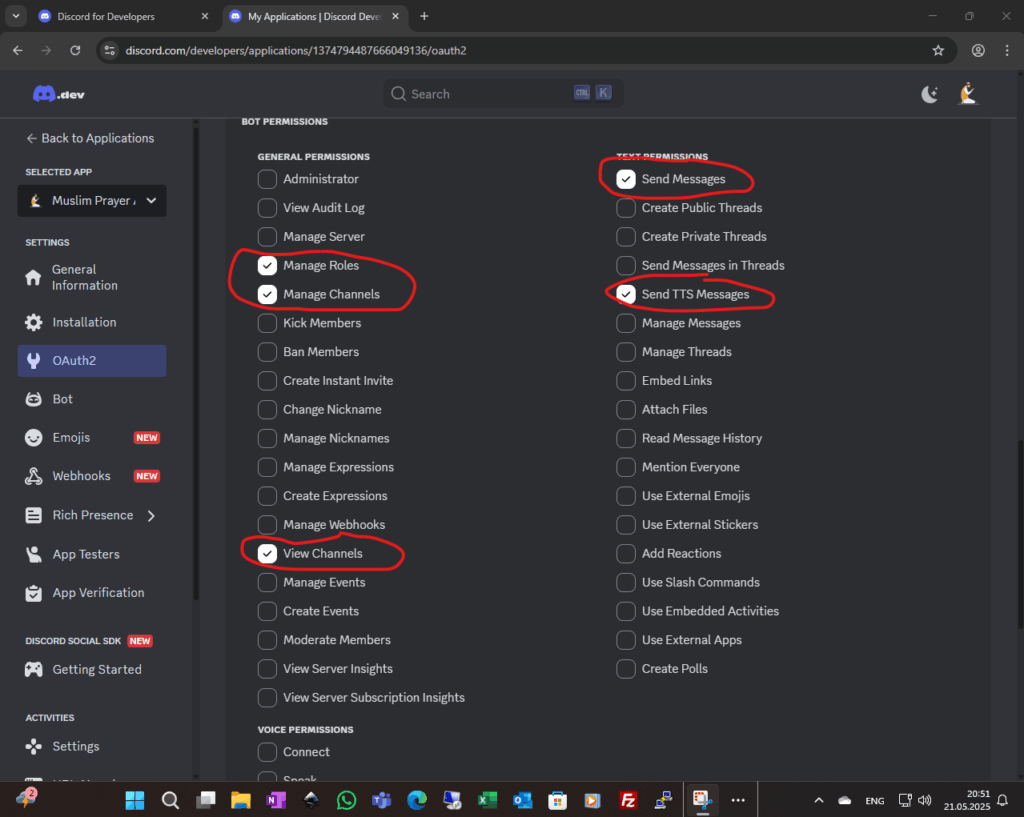The width and height of the screenshot is (1024, 817).
Task: Uncheck the Manage Roles permission
Action: click(x=267, y=265)
